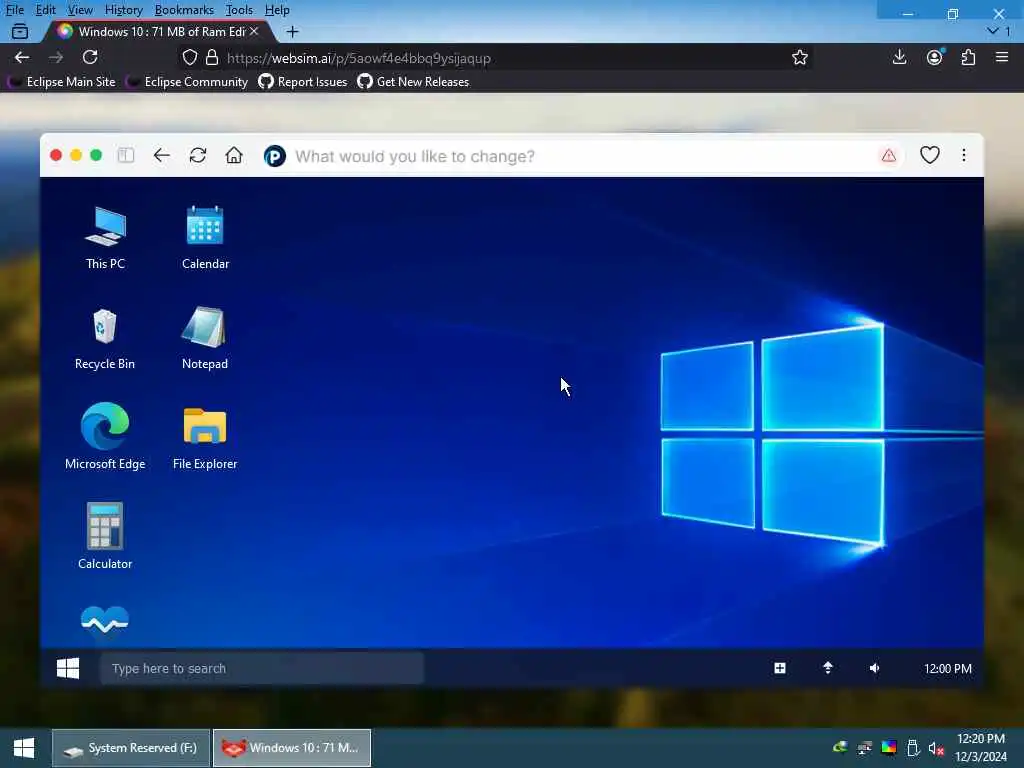The width and height of the screenshot is (1024, 768).
Task: Open the Edit menu
Action: (x=45, y=10)
